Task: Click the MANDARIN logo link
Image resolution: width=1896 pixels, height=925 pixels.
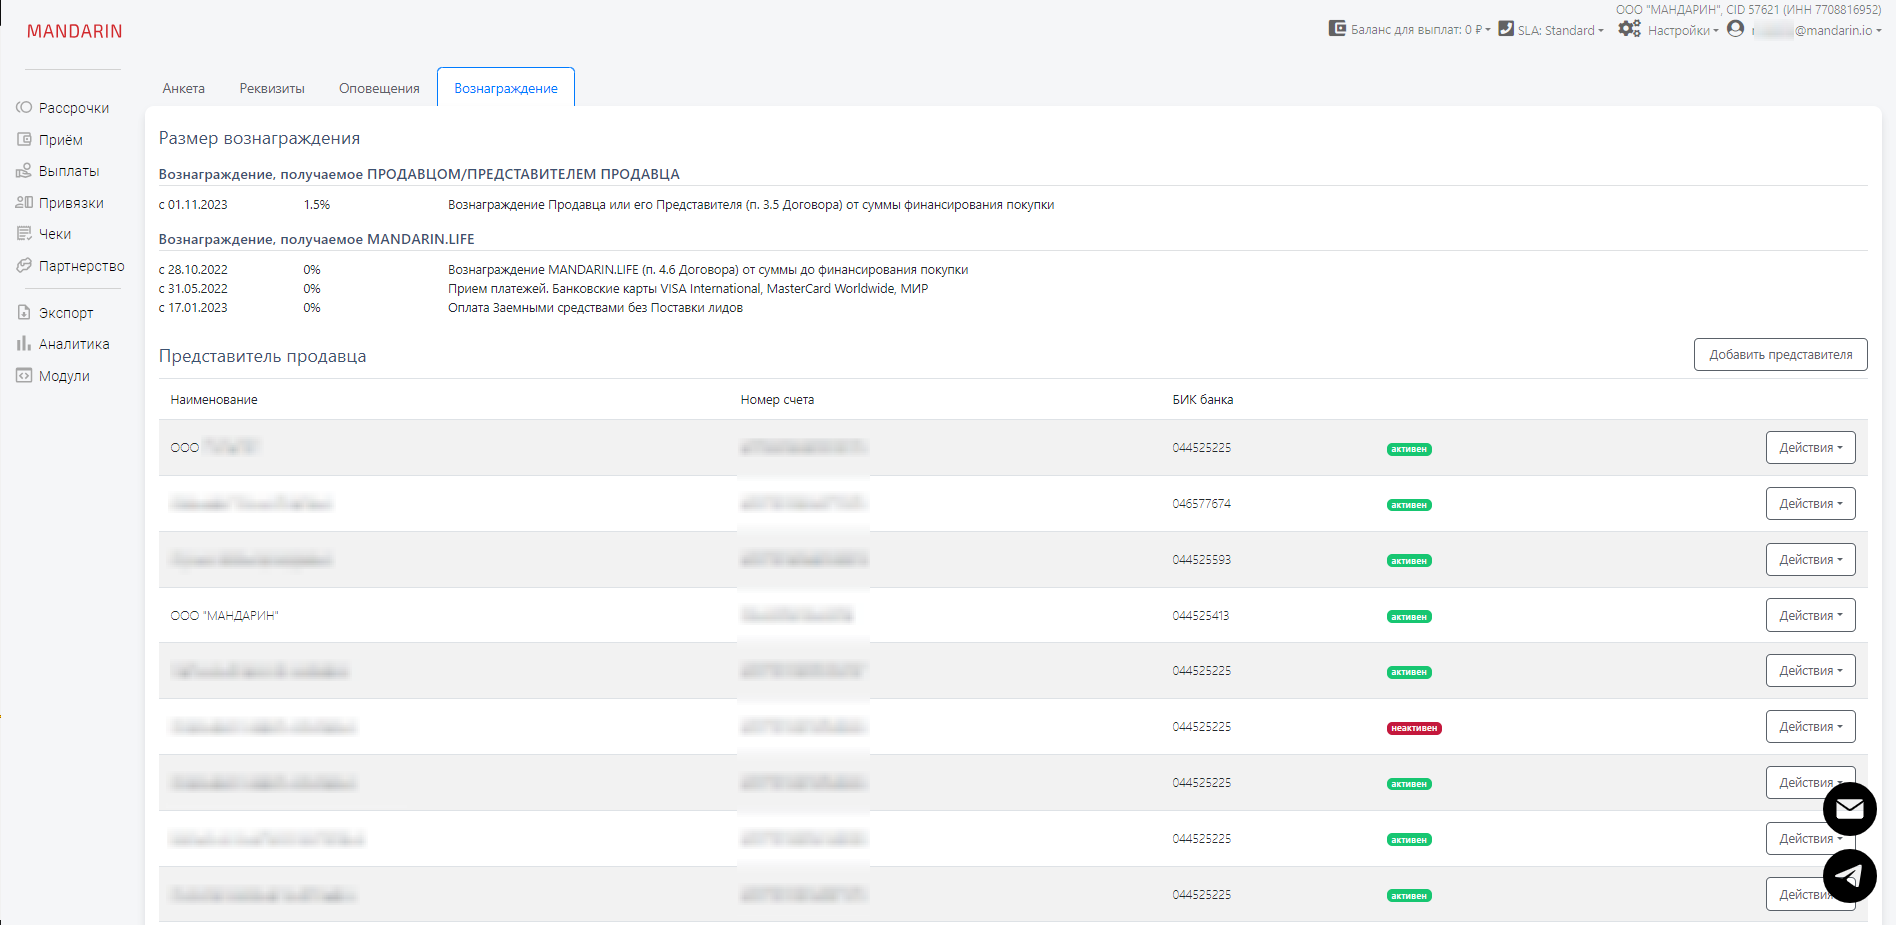Action: coord(75,32)
